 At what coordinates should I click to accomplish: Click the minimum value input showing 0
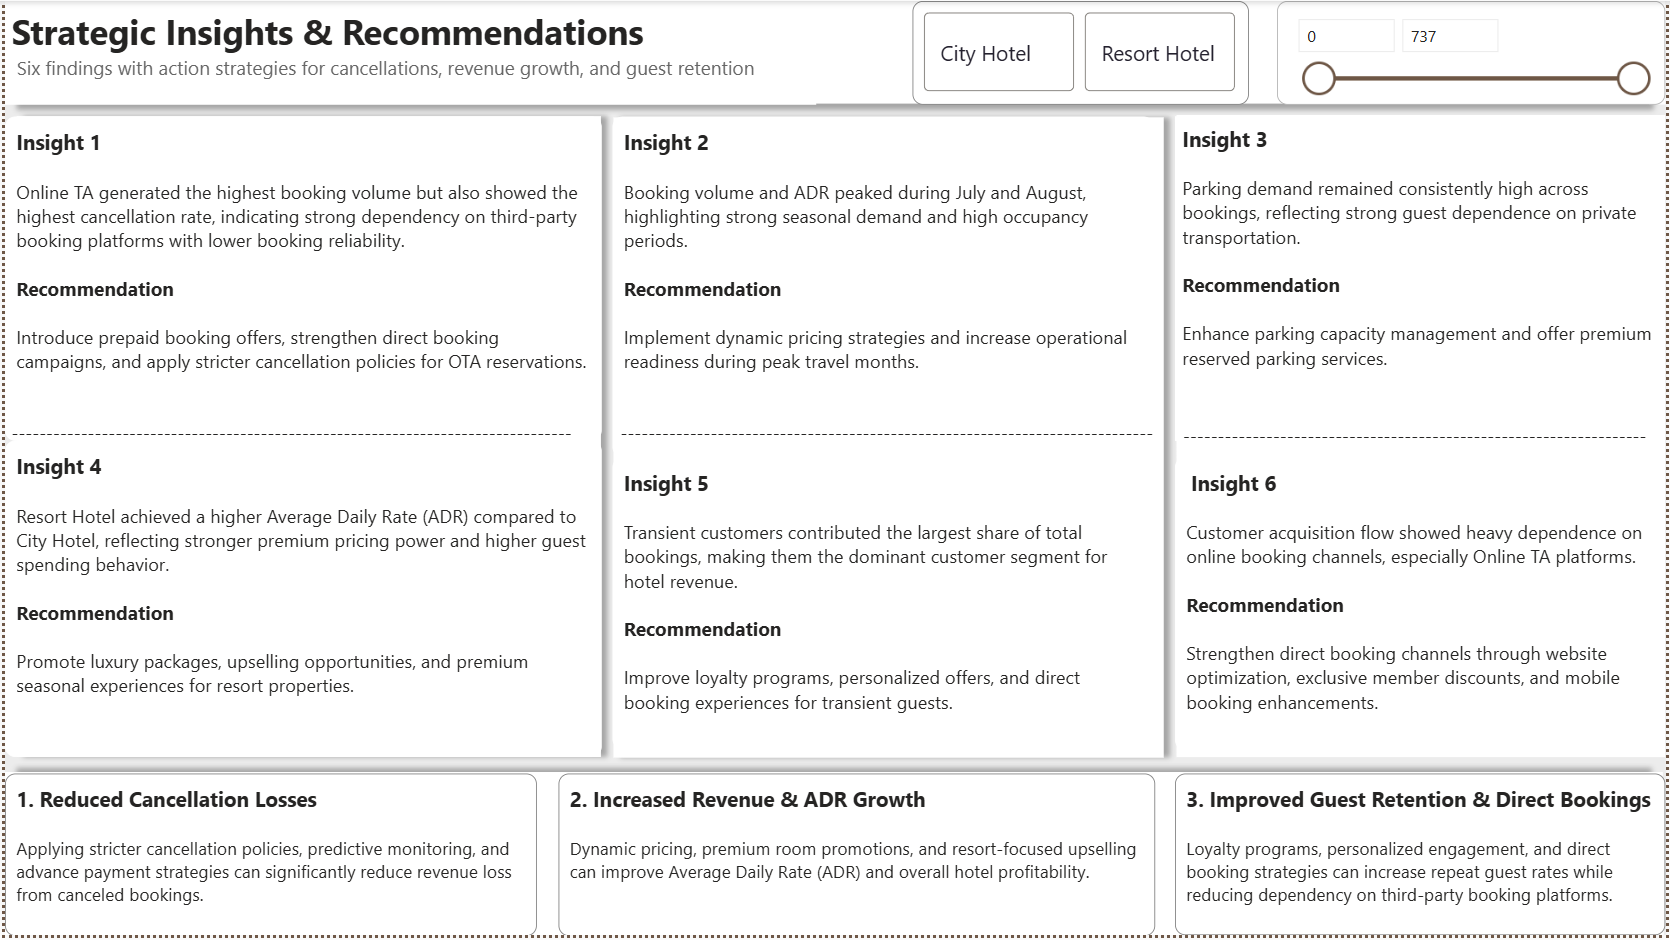coord(1346,37)
